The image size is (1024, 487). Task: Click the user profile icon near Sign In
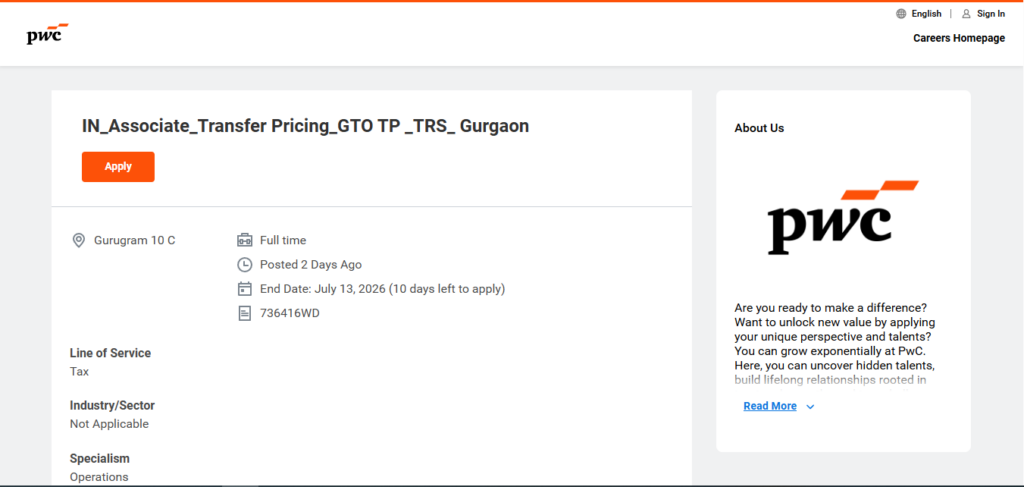[967, 14]
